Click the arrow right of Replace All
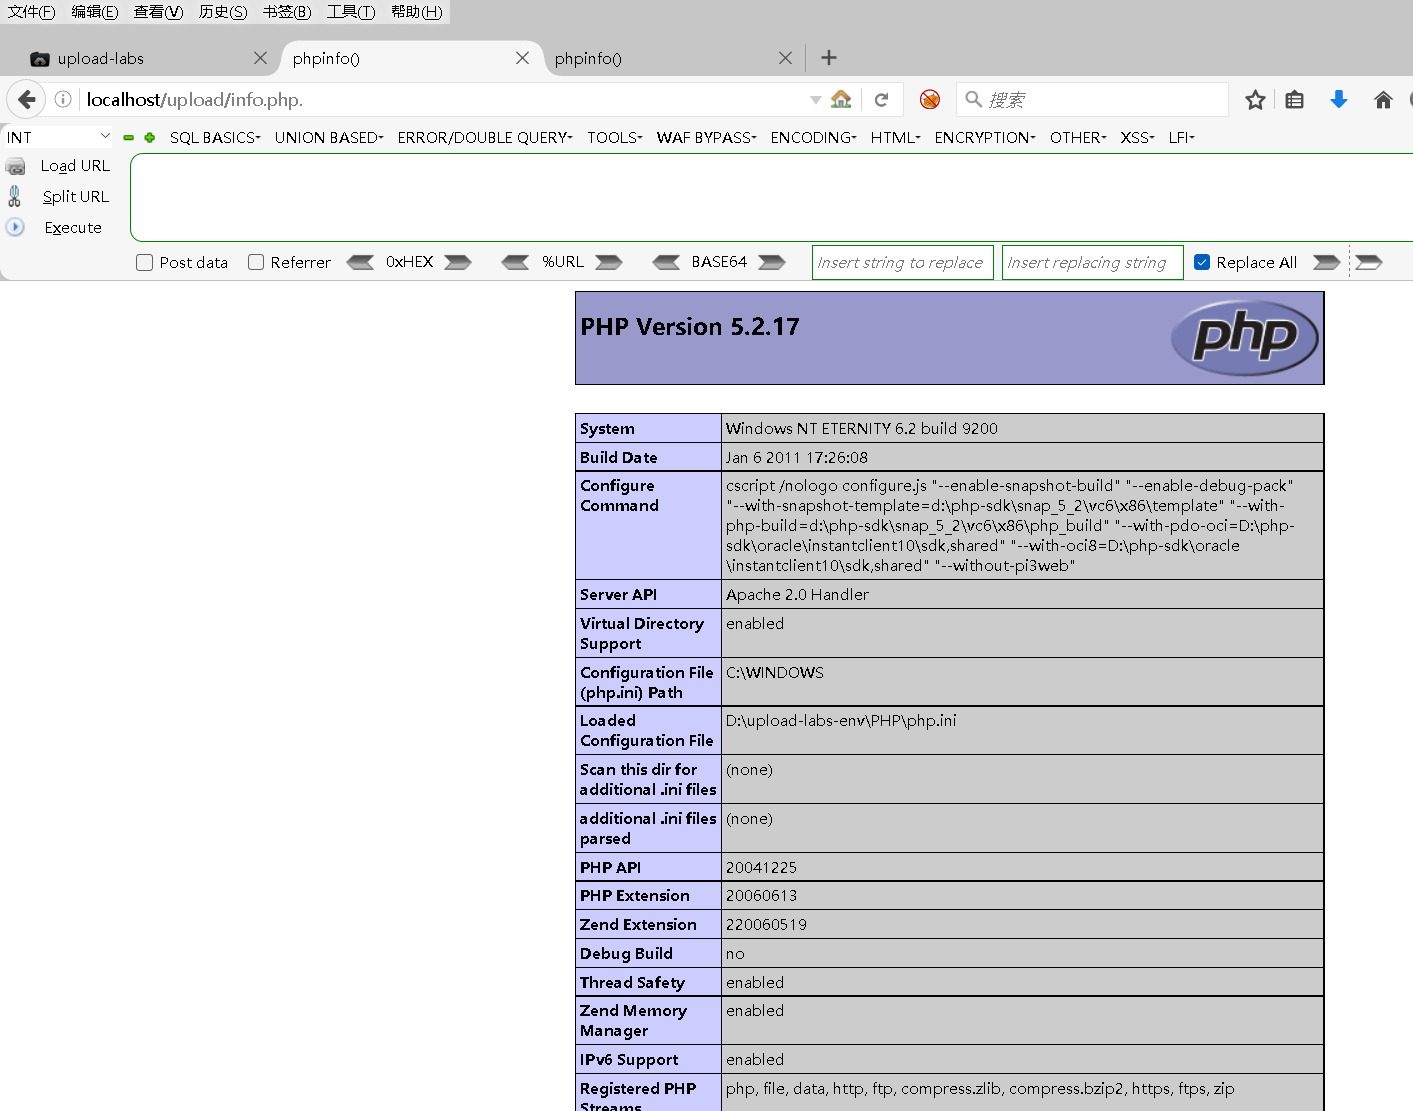Screen dimensions: 1413x1111 tap(1326, 262)
